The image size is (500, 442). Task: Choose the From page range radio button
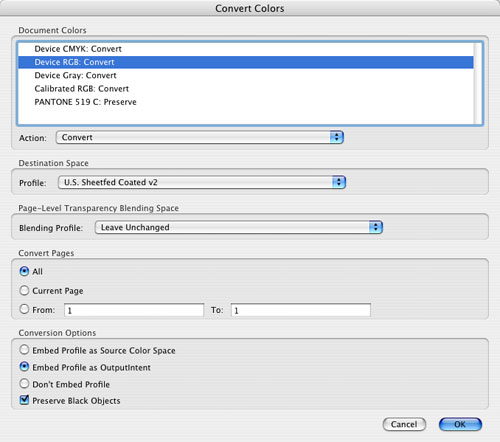[x=24, y=309]
